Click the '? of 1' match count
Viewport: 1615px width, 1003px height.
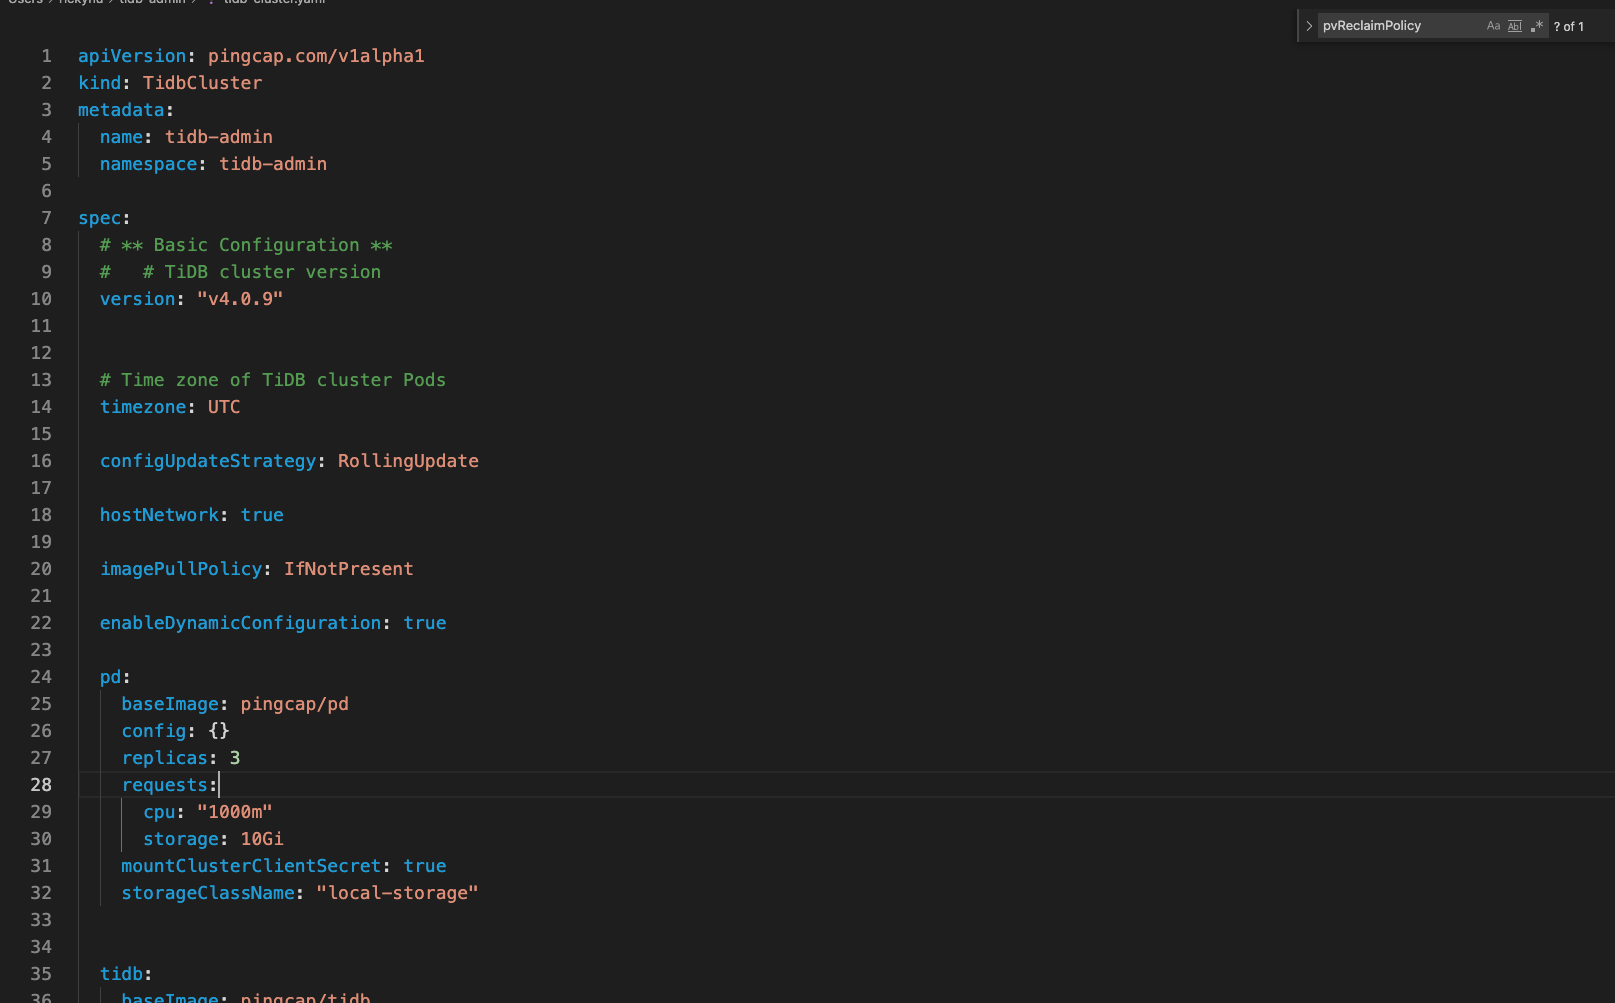(1568, 27)
